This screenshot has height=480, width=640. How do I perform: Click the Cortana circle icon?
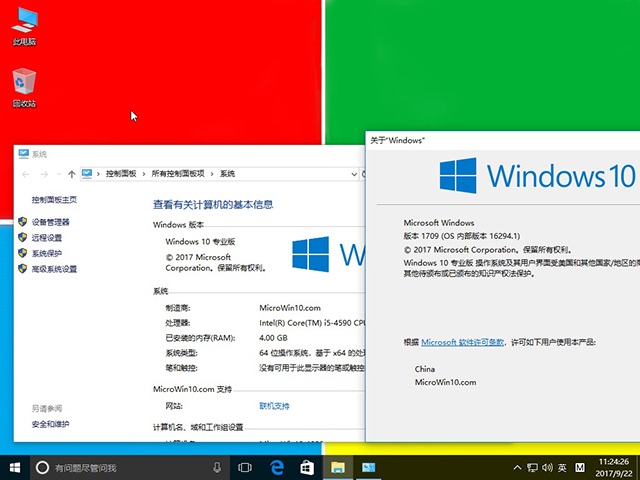[x=42, y=467]
